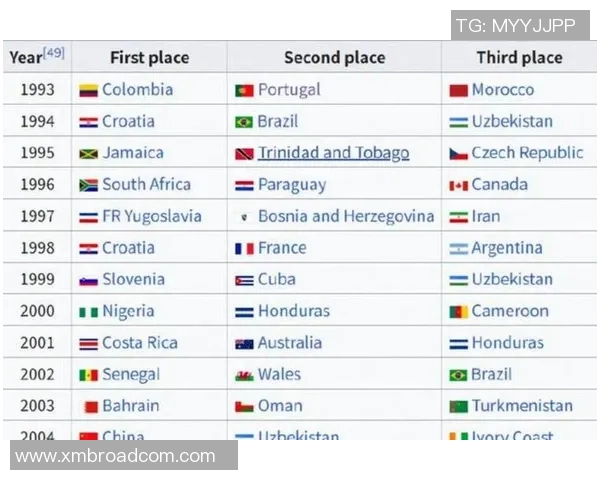600x480 pixels.
Task: Click the Trinidad and Tobago flag icon
Action: [x=244, y=154]
